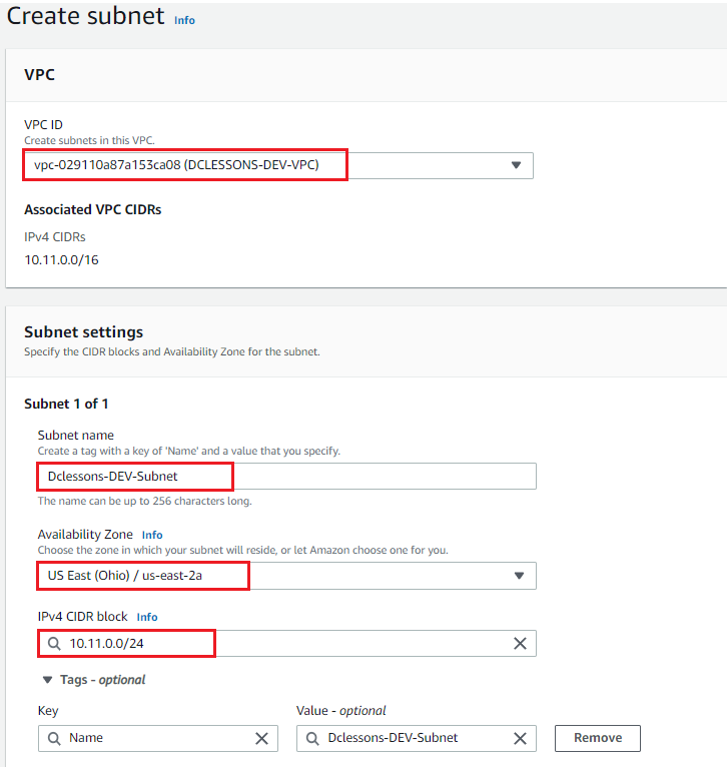Open the IPv4 CIDR block Info link

[147, 617]
